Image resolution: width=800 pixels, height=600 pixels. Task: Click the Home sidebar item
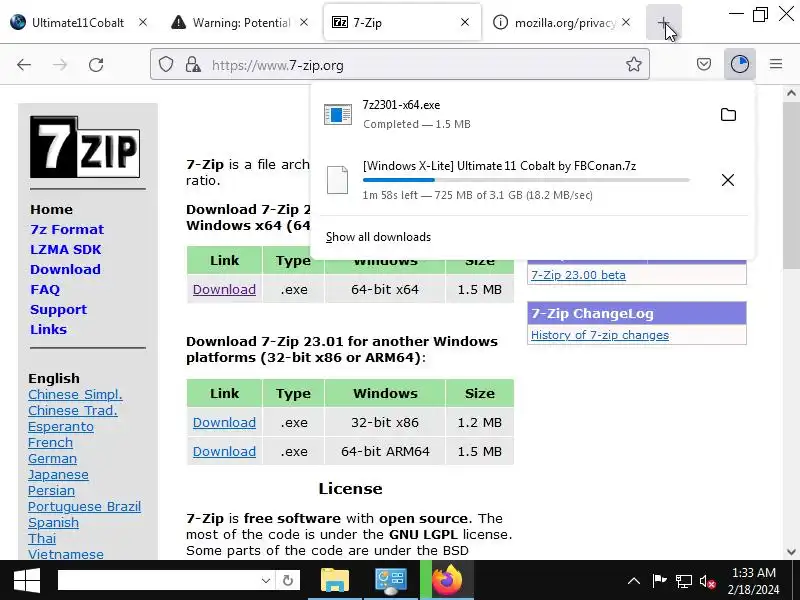pos(51,210)
